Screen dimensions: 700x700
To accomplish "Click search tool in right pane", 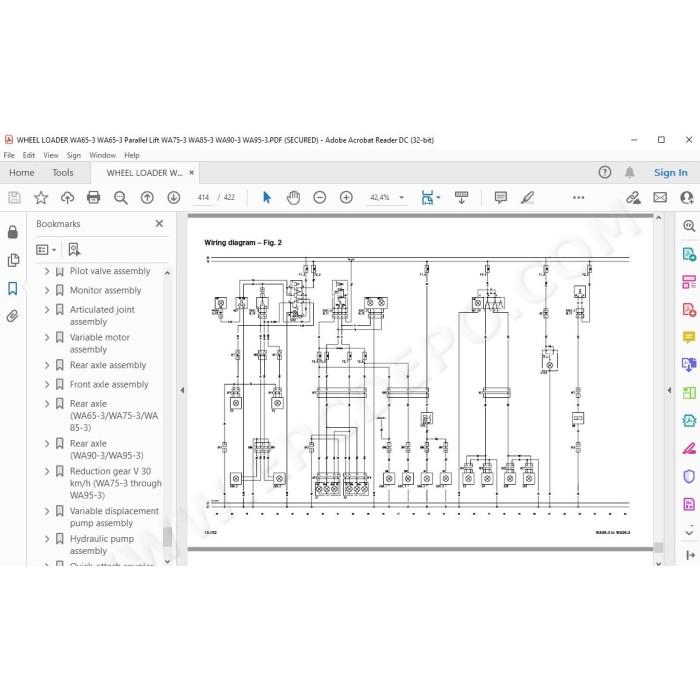I will (689, 226).
